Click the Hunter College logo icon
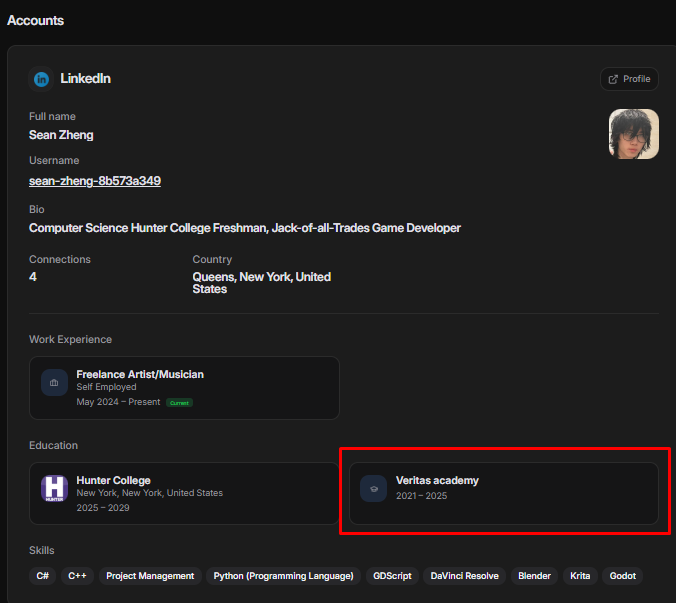Image resolution: width=676 pixels, height=603 pixels. tap(54, 488)
